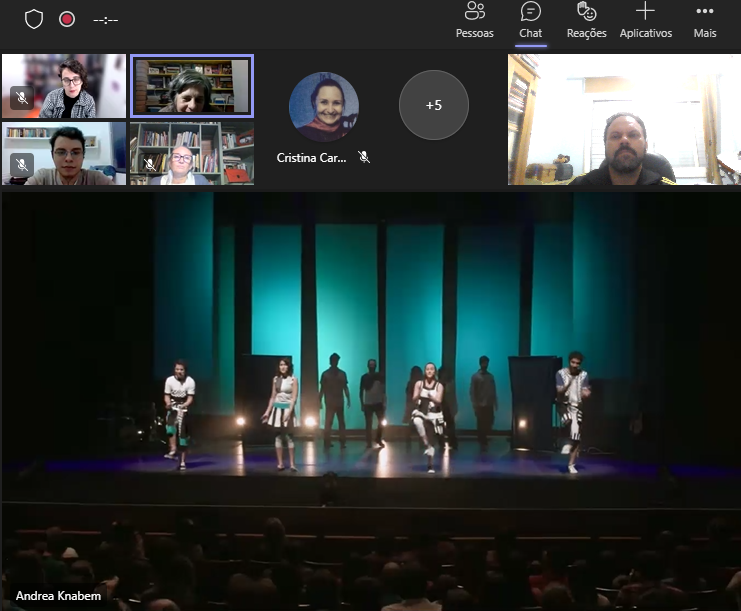
Task: Open Aplicativos to add apps
Action: (646, 21)
